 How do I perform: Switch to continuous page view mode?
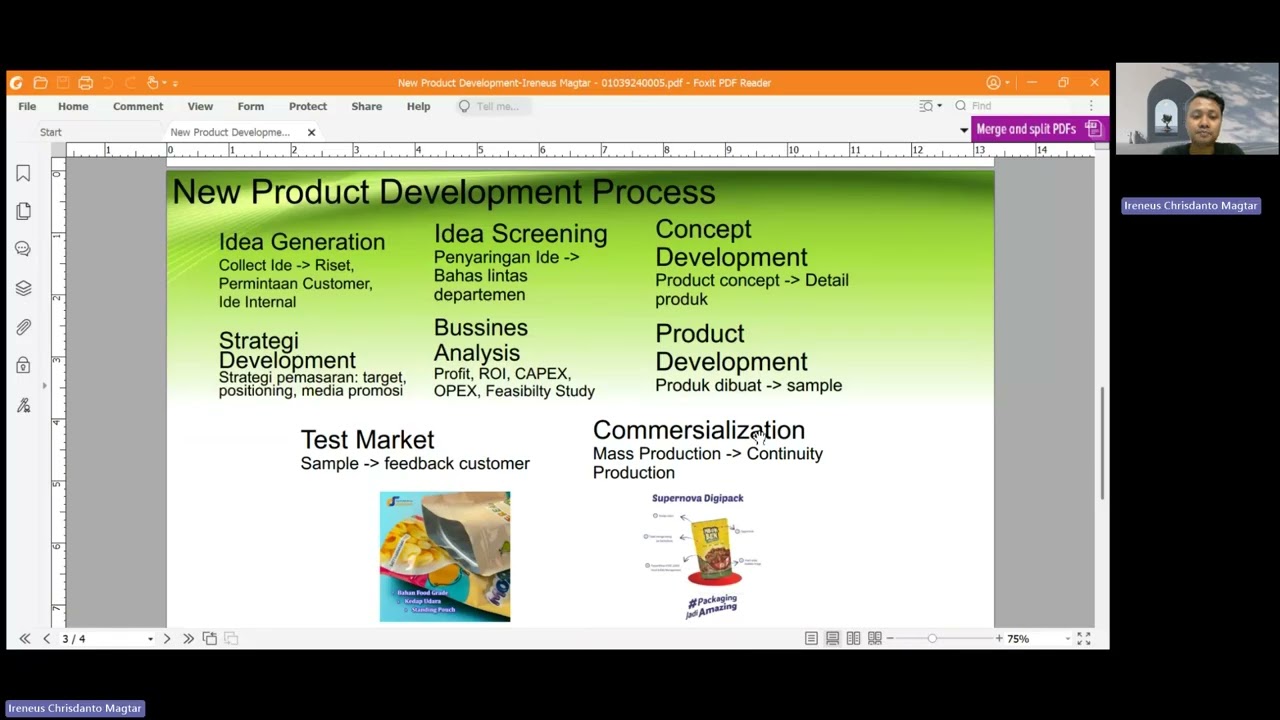[x=832, y=639]
